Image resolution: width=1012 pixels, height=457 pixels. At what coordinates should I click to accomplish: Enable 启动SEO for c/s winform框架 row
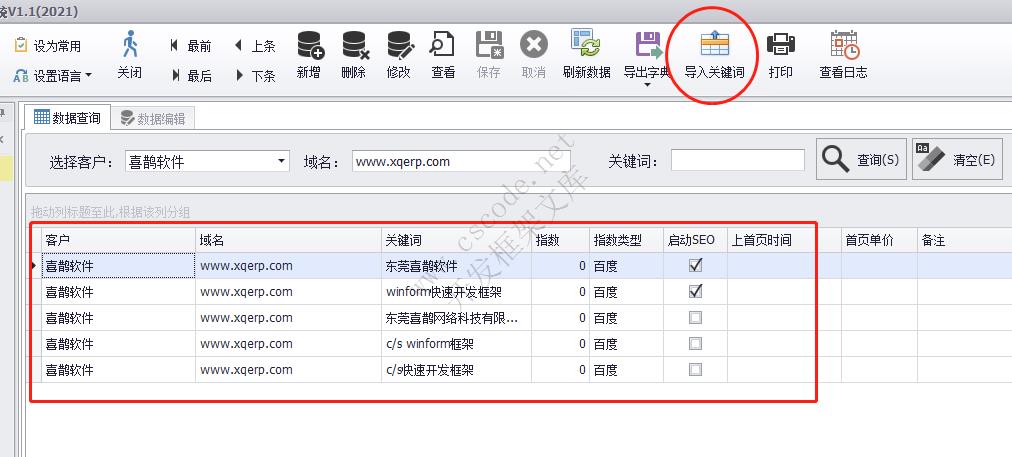tap(696, 344)
